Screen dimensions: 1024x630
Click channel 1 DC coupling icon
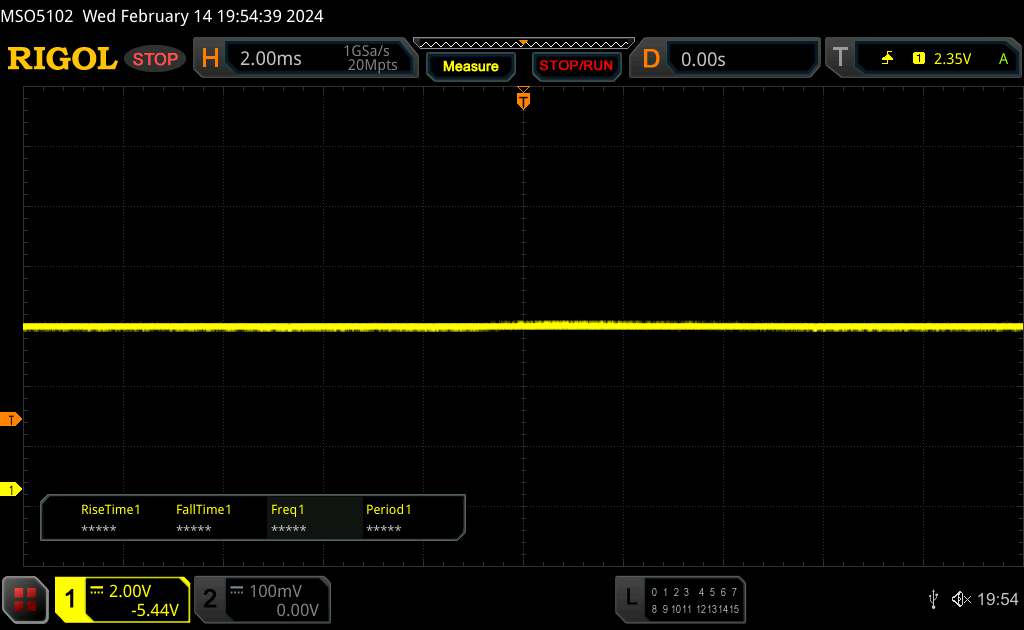[x=97, y=590]
